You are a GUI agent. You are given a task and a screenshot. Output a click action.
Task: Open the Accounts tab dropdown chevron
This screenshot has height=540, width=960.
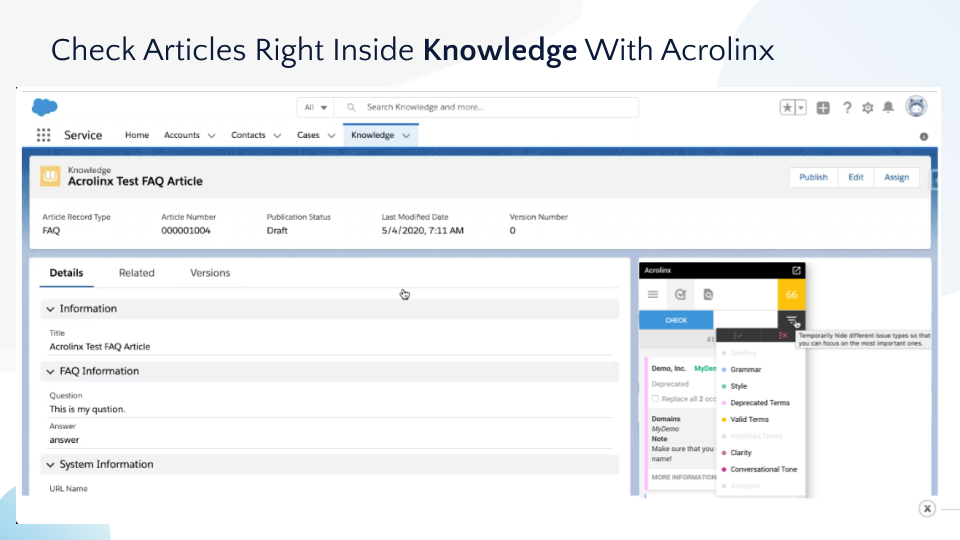pos(212,136)
